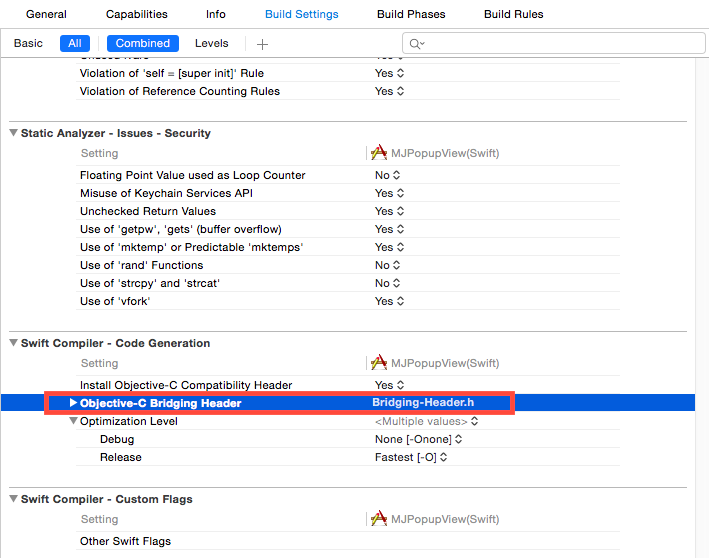This screenshot has width=709, height=558.
Task: Open the General tab
Action: (46, 14)
